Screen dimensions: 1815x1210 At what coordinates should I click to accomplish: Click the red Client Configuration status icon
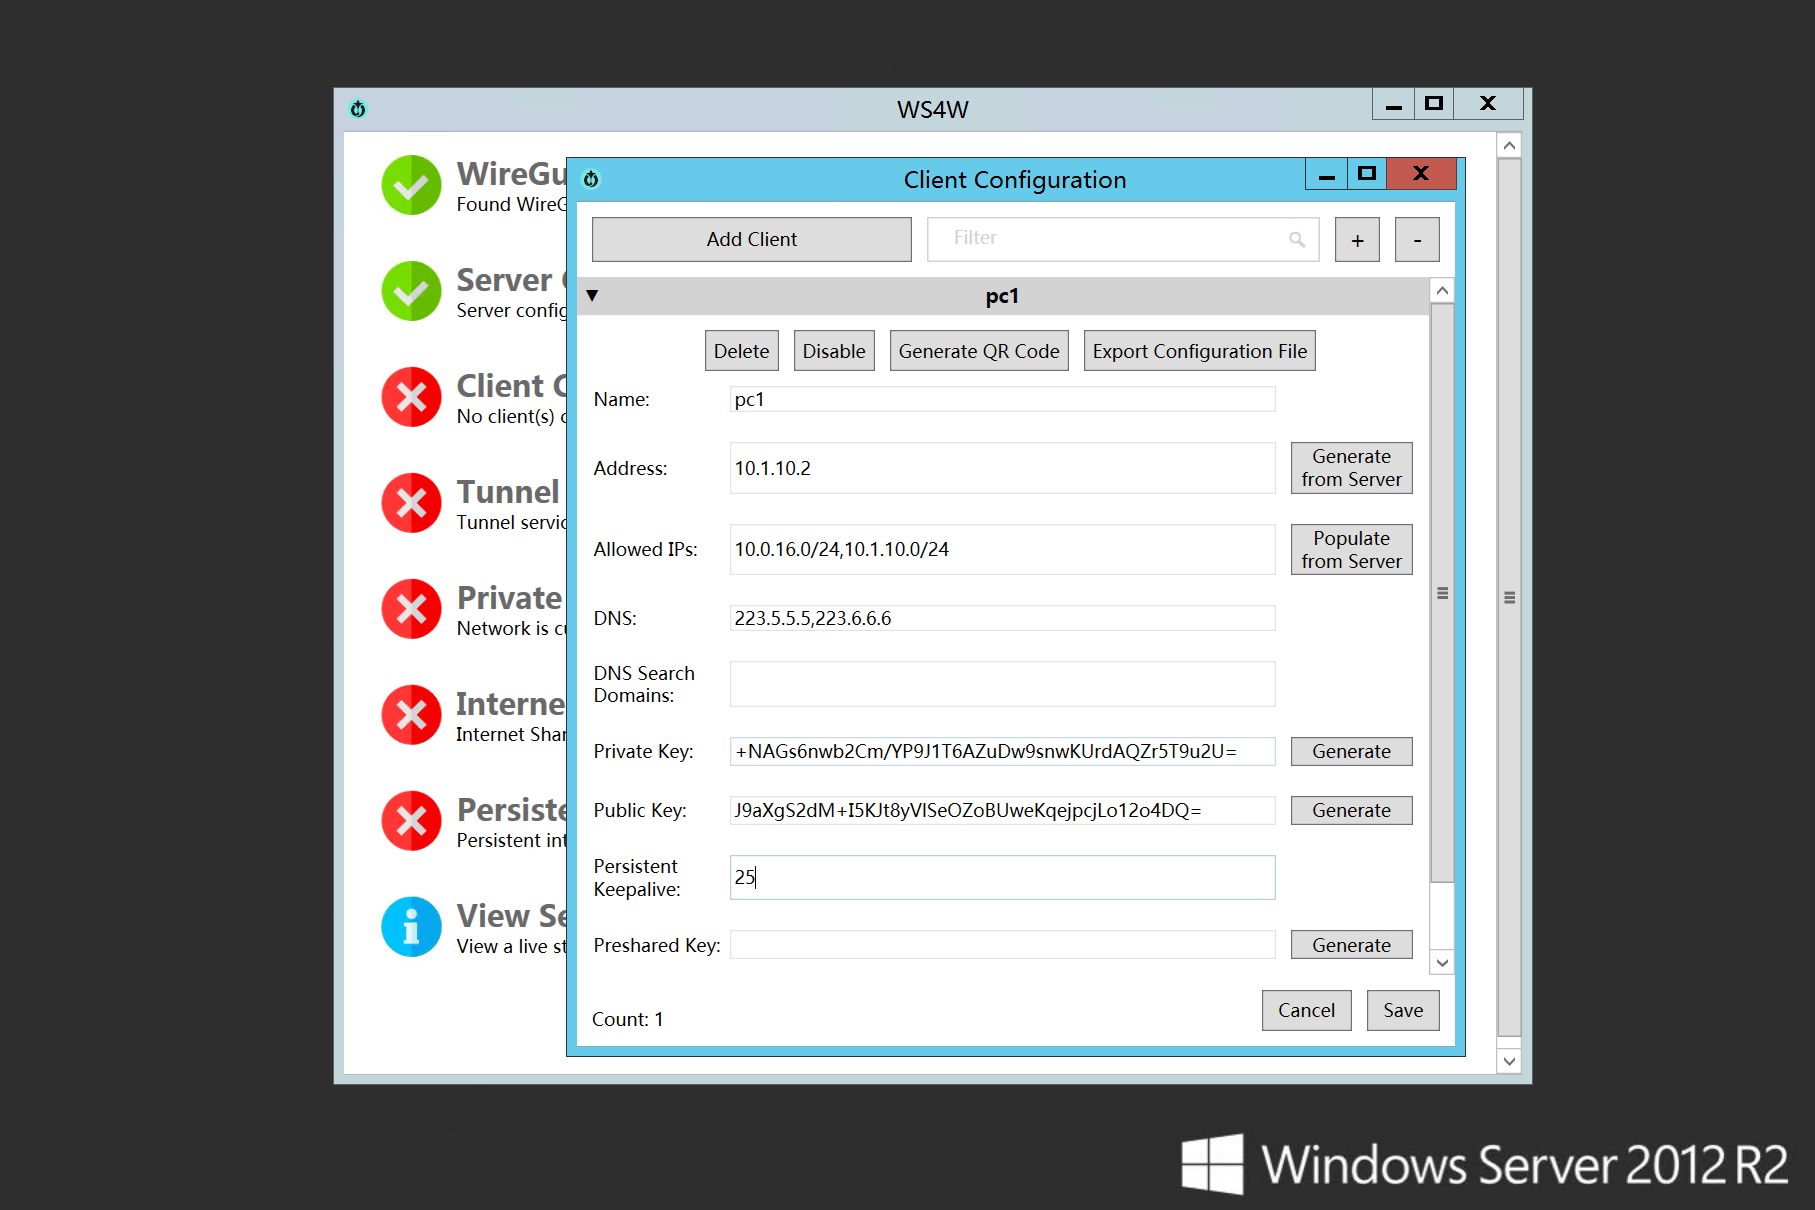pyautogui.click(x=411, y=397)
